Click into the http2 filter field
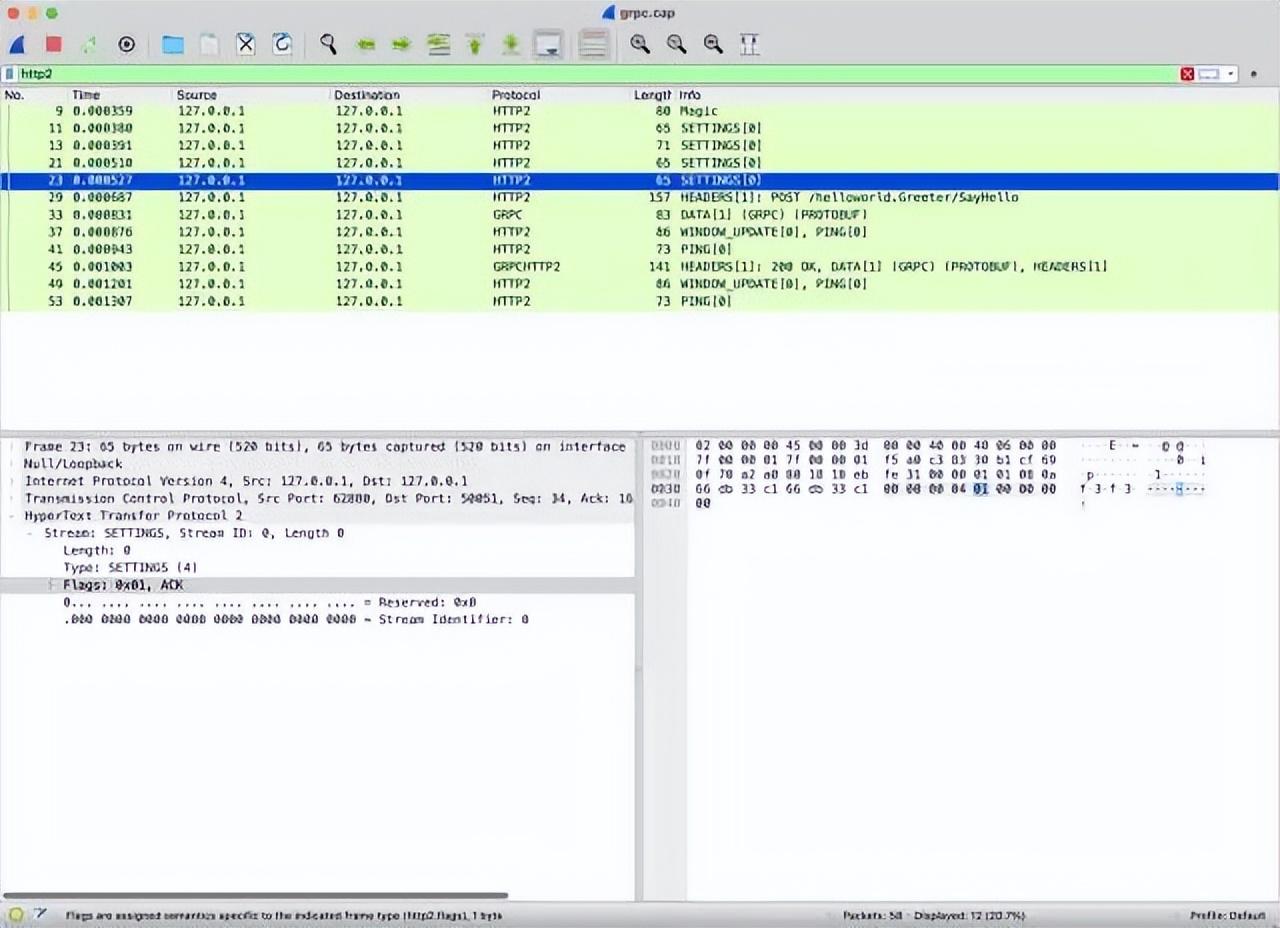 pyautogui.click(x=597, y=74)
